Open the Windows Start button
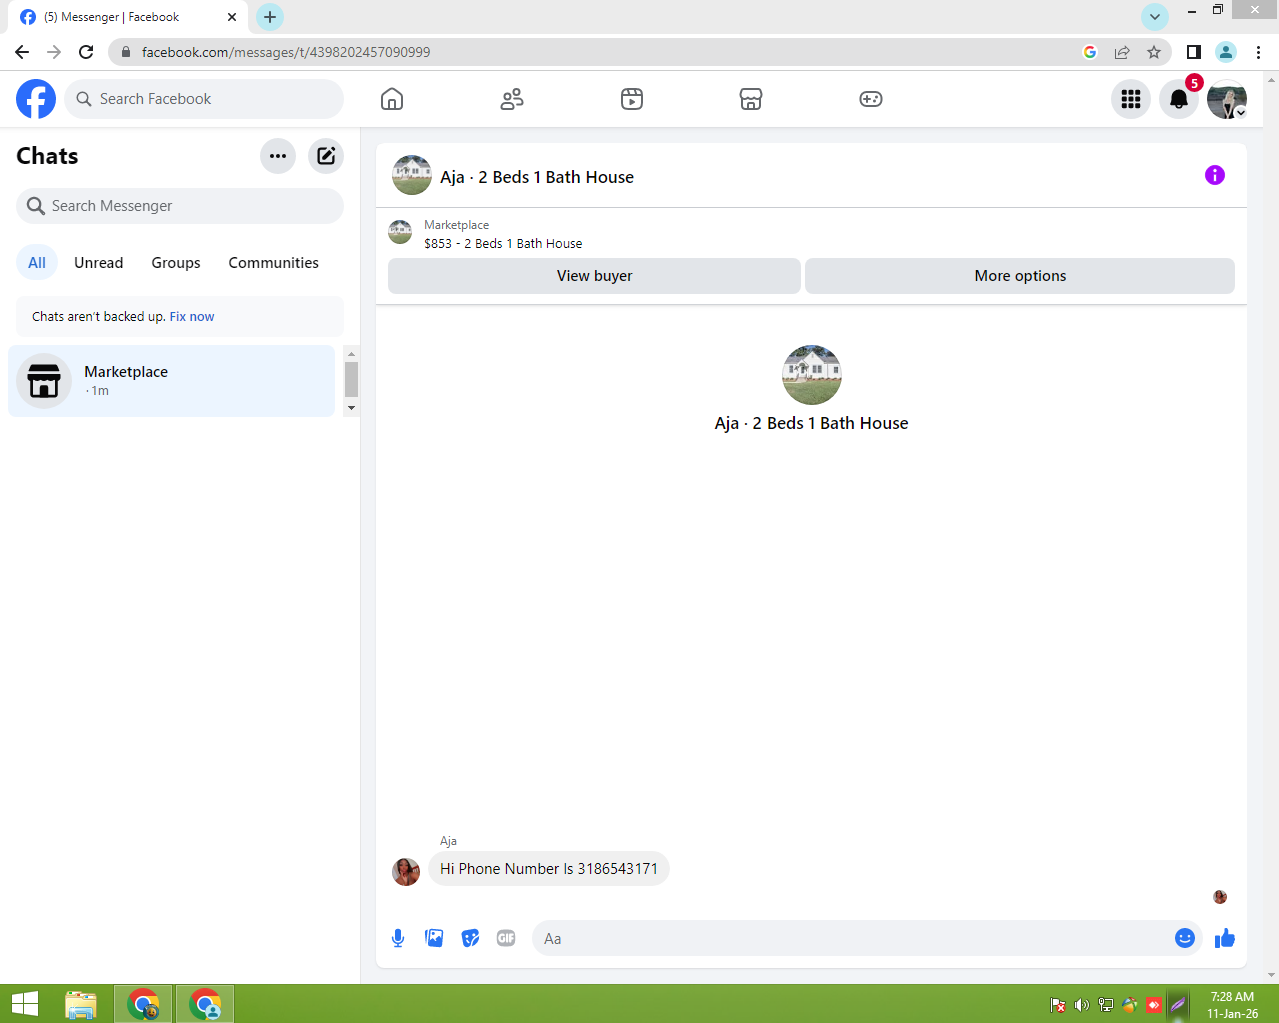The image size is (1279, 1023). tap(25, 1004)
